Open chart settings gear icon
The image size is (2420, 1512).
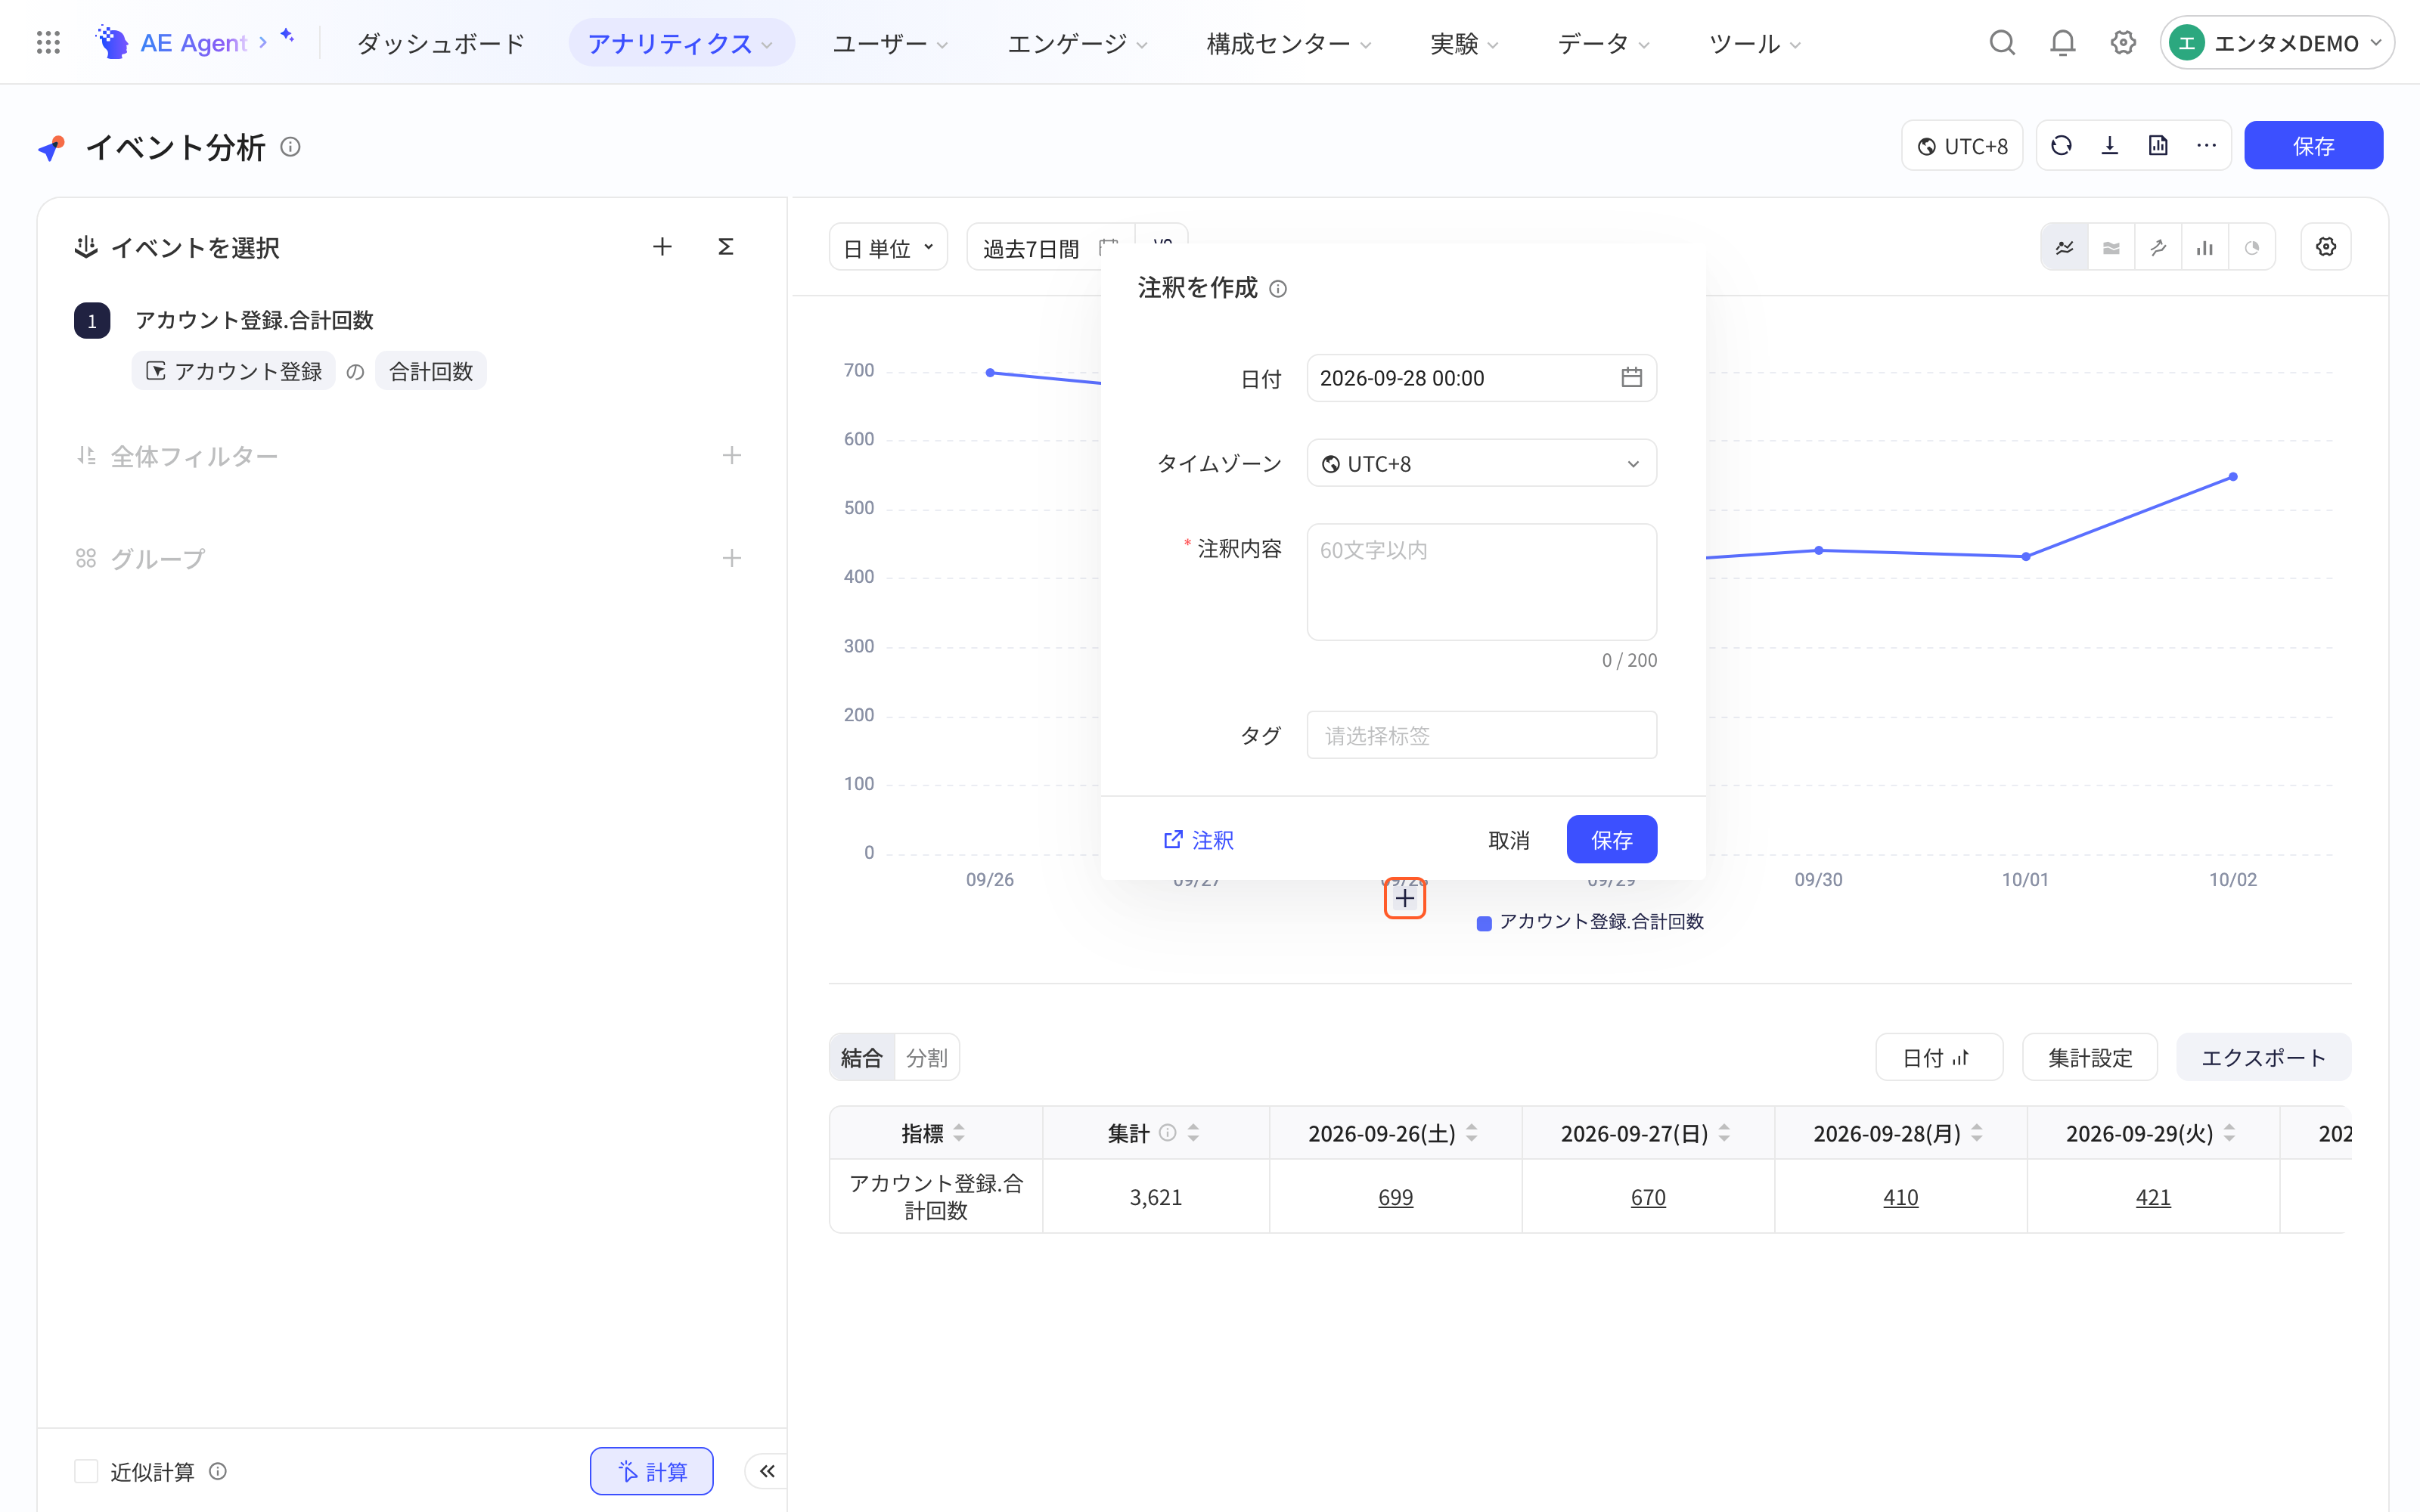(x=2326, y=247)
